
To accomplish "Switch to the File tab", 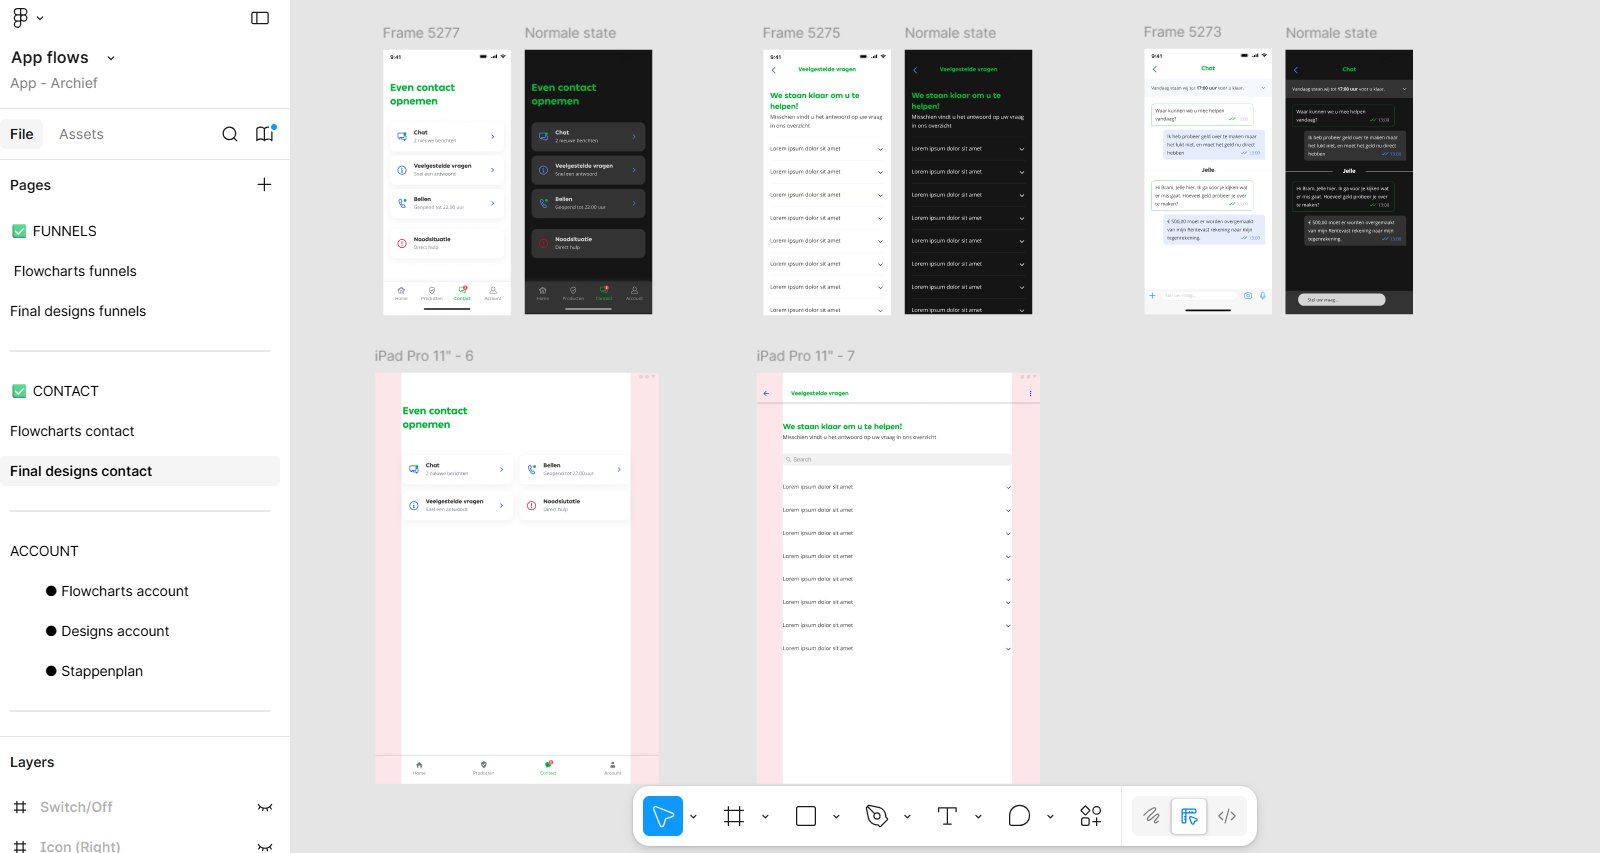I will tap(22, 134).
